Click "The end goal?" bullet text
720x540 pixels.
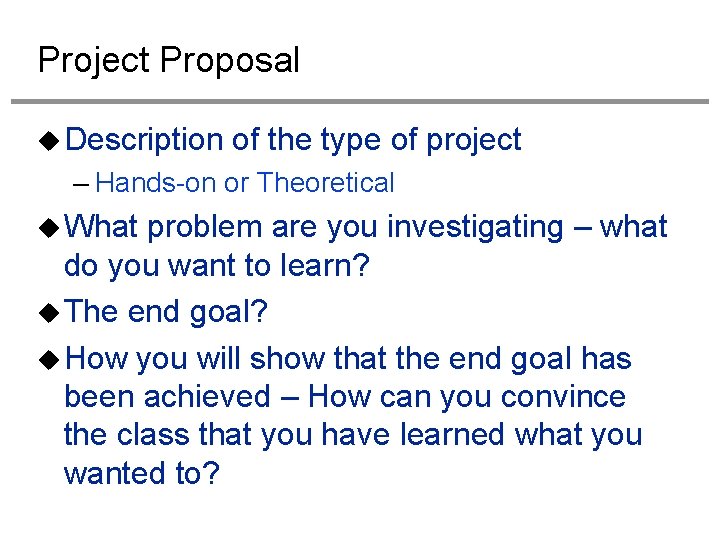tap(167, 312)
